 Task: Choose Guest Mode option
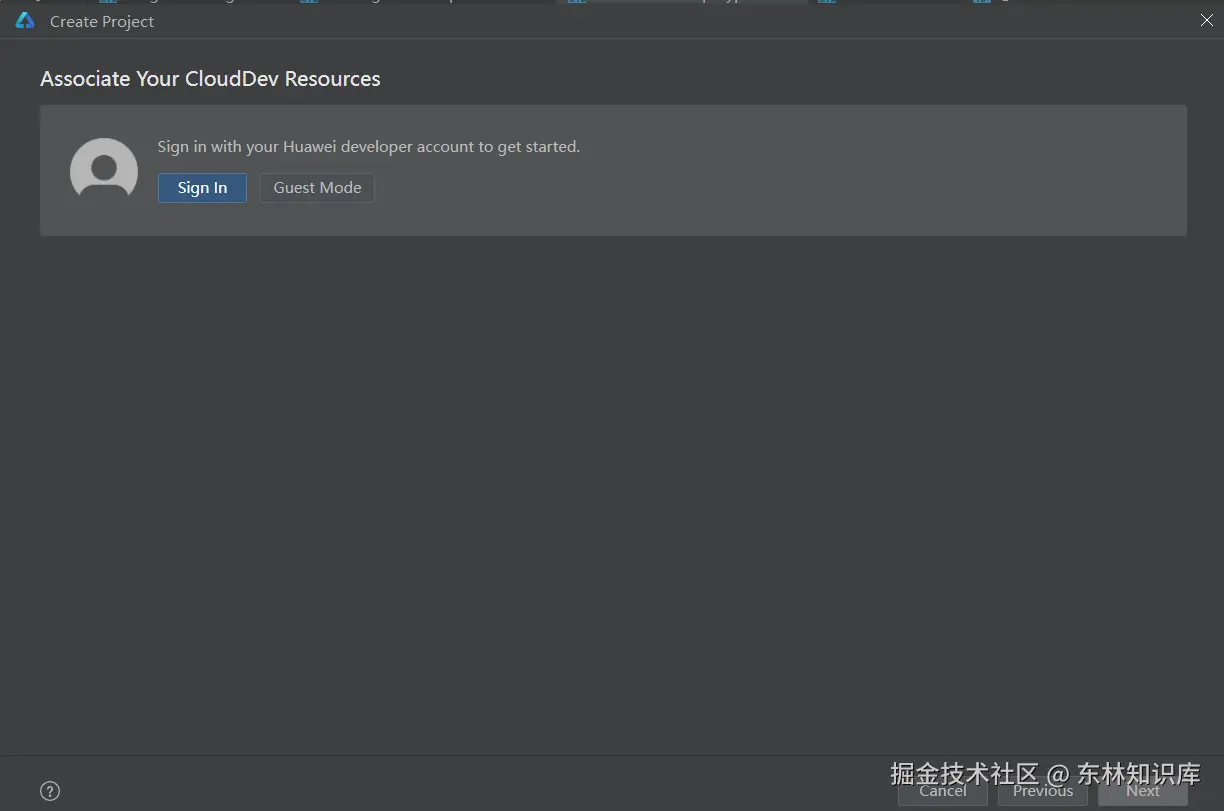coord(317,188)
